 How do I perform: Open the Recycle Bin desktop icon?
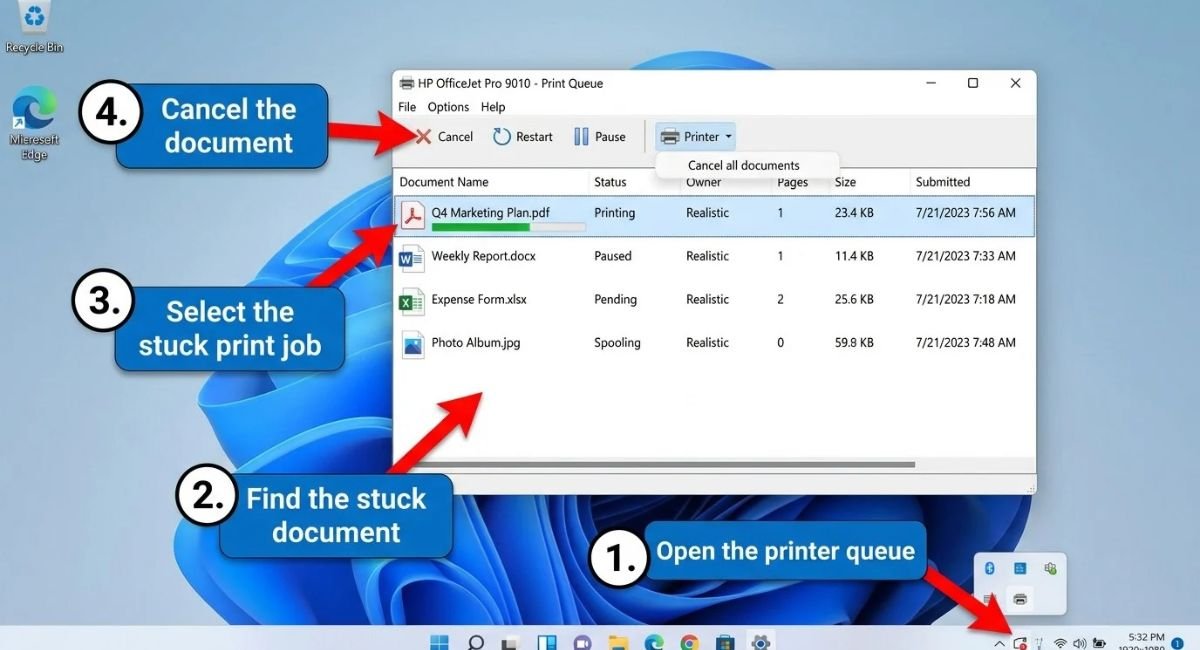point(34,28)
